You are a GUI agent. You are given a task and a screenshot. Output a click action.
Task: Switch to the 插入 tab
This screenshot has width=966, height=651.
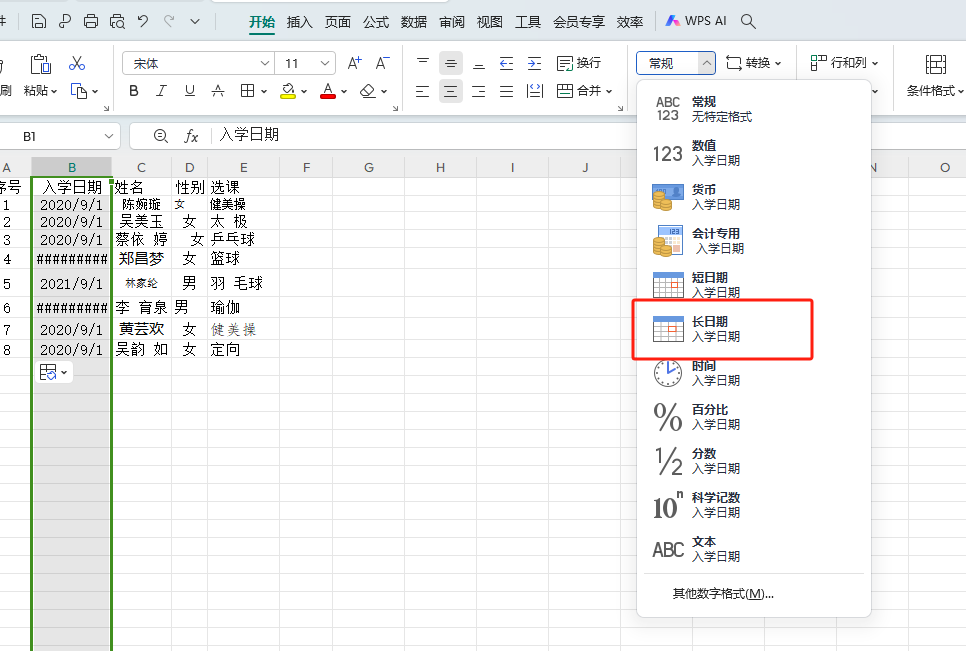coord(299,22)
